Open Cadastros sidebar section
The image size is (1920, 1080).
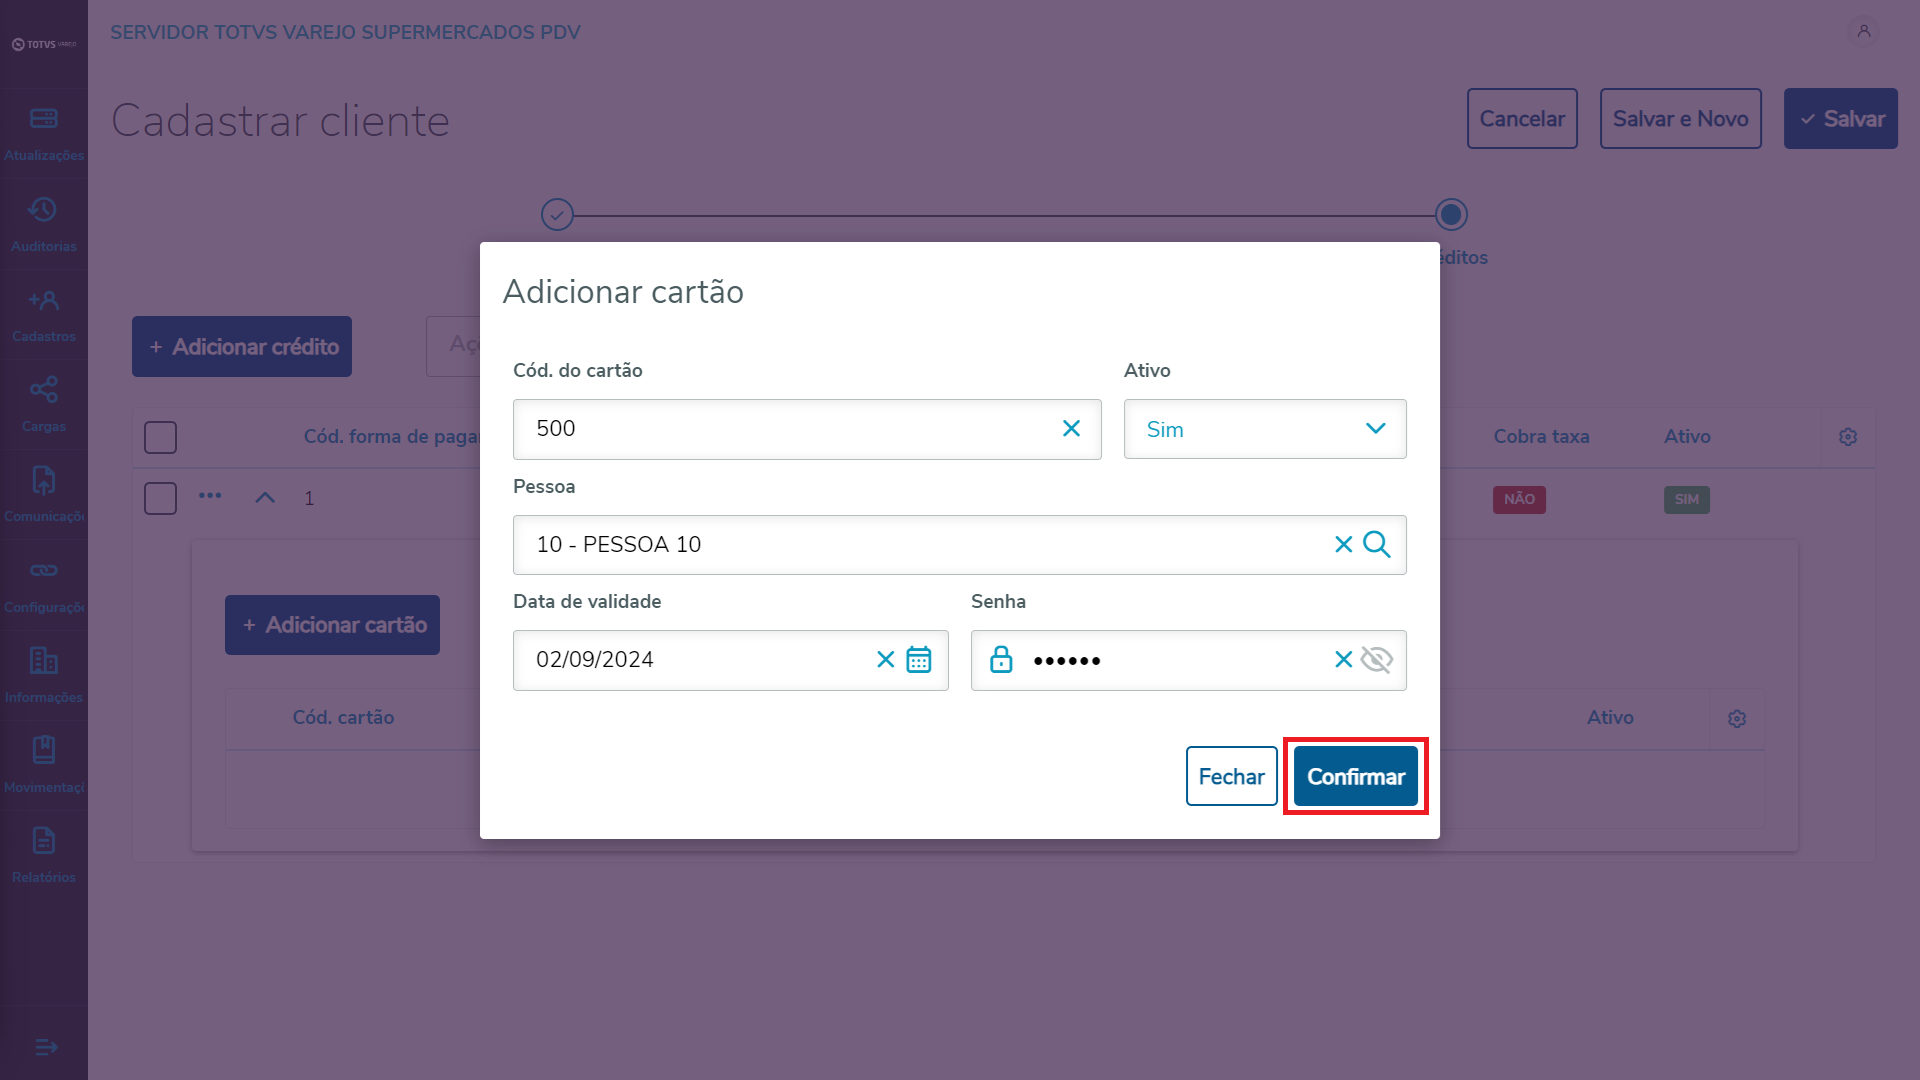click(x=43, y=314)
